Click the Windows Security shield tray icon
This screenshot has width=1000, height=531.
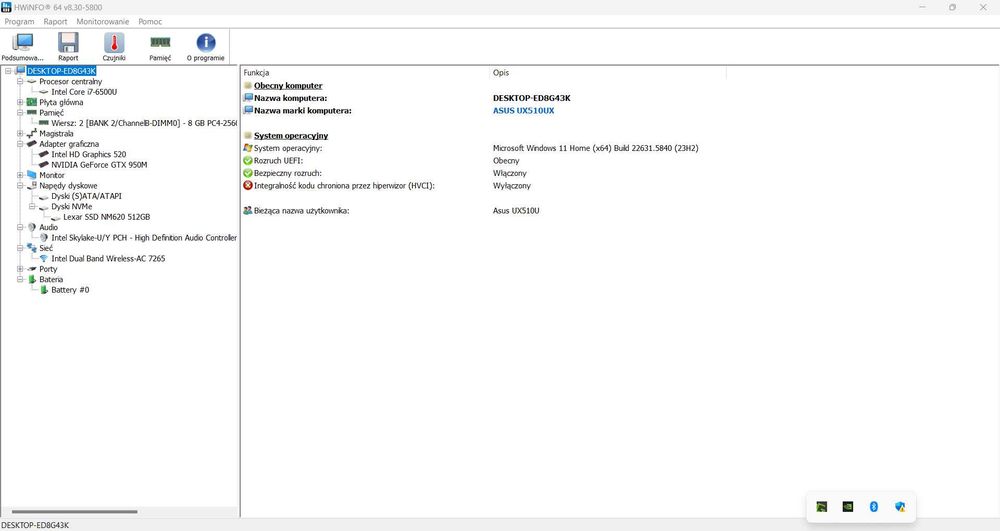click(900, 507)
